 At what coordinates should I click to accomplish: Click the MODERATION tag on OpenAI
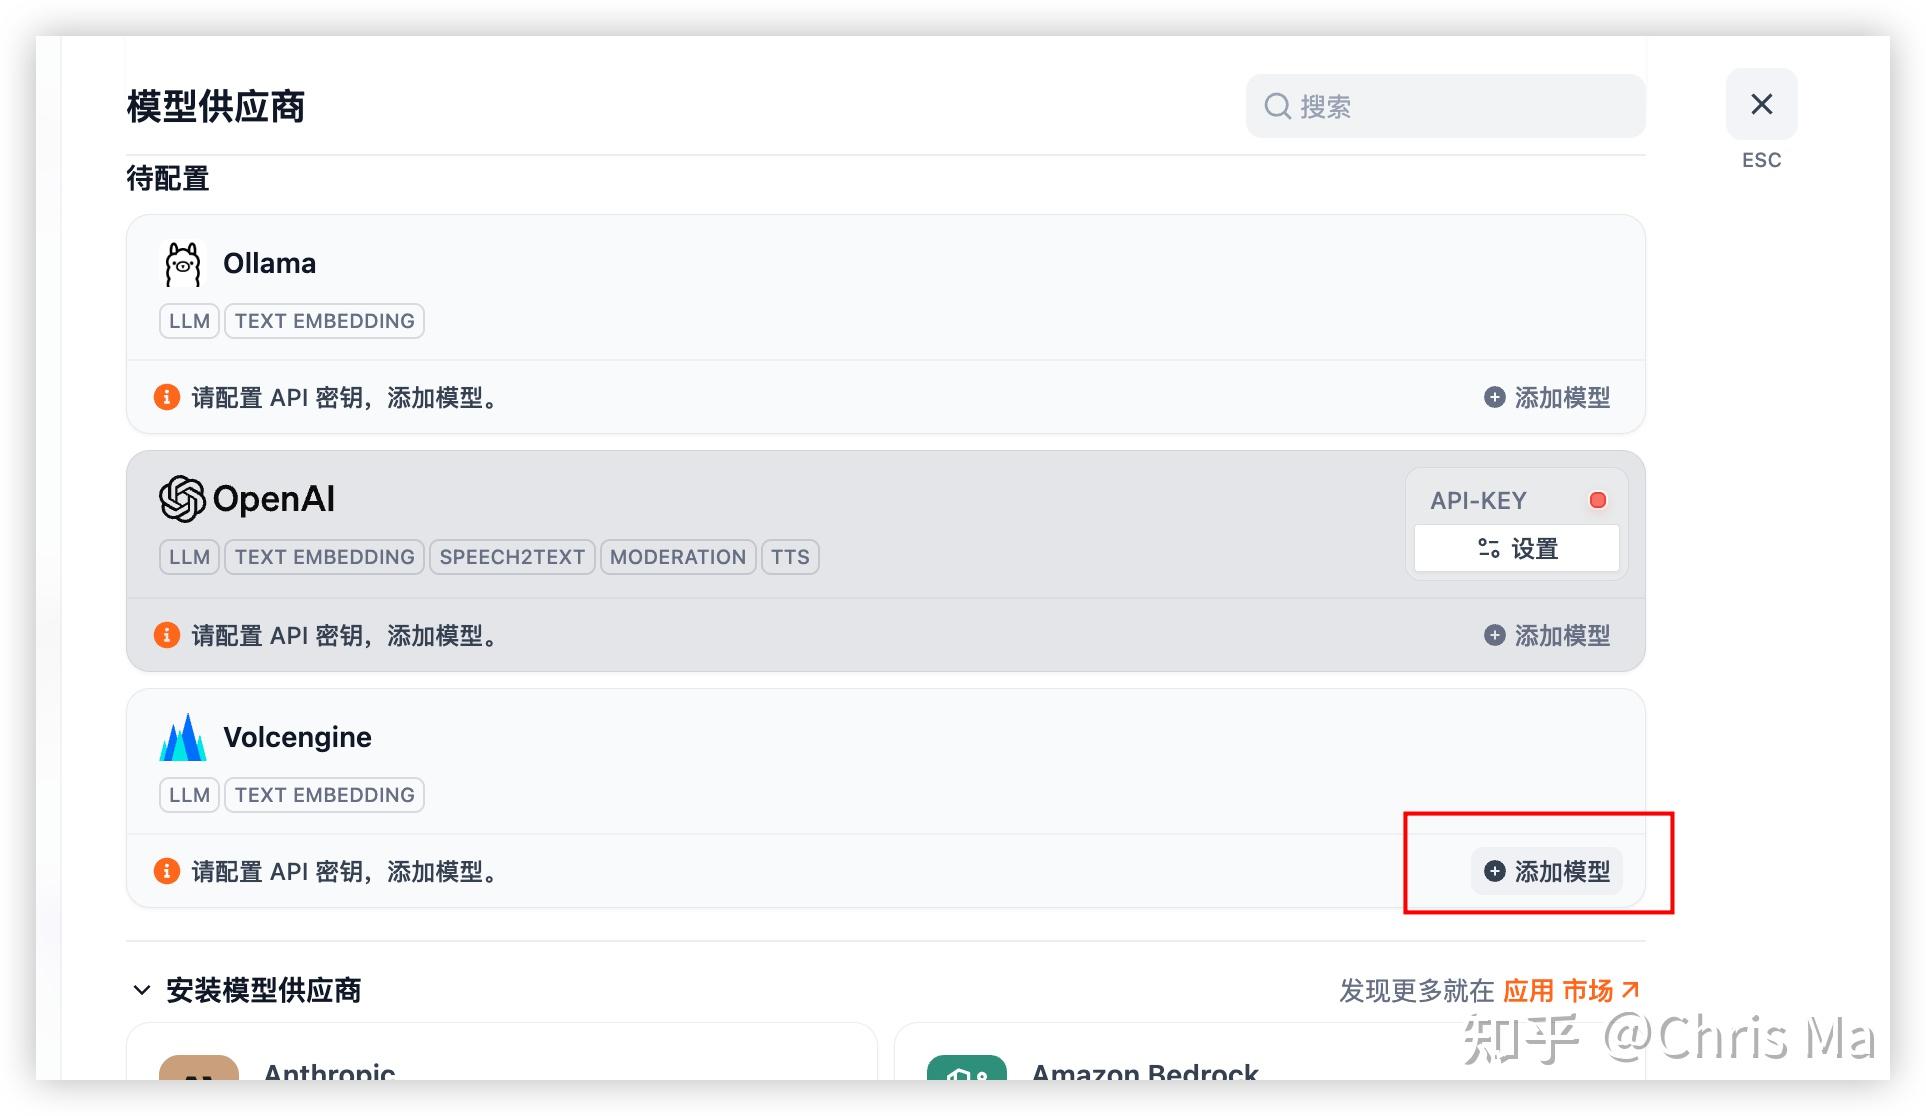pyautogui.click(x=677, y=557)
